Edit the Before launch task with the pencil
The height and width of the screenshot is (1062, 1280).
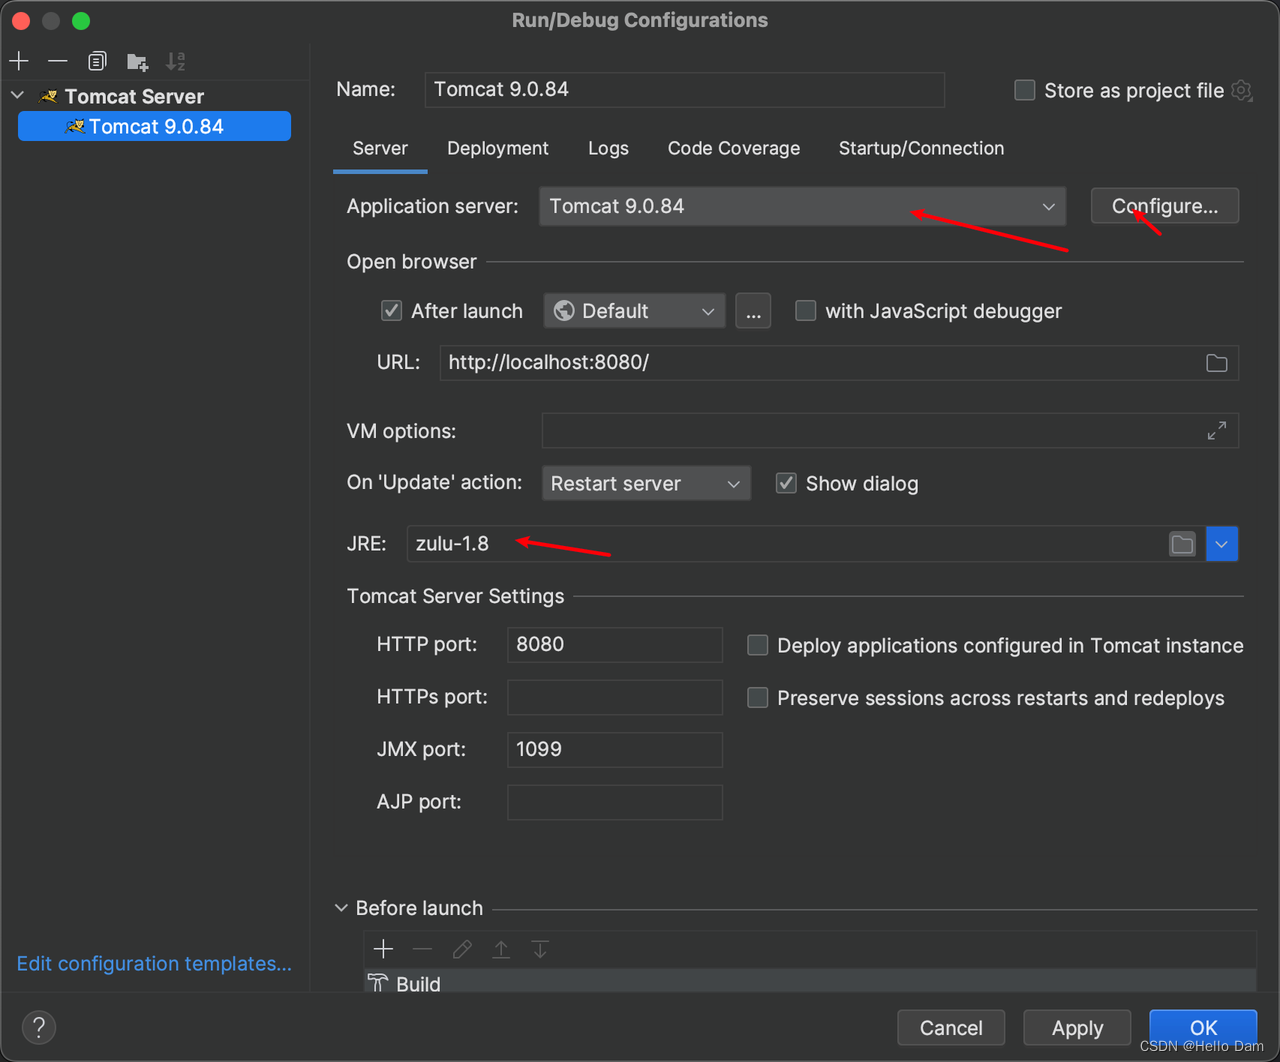[x=462, y=949]
